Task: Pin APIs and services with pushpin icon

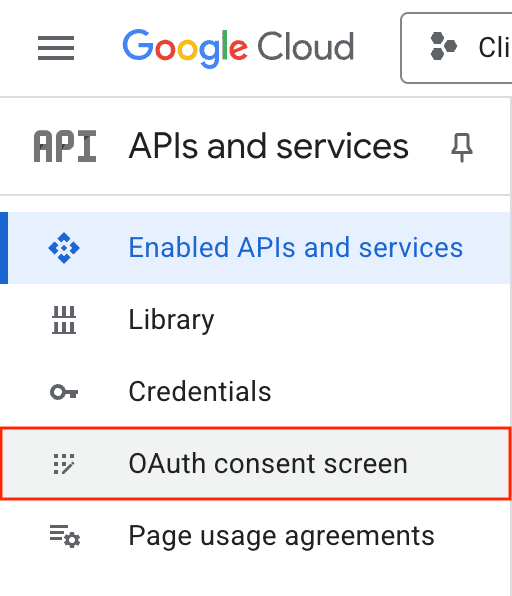Action: (x=462, y=147)
